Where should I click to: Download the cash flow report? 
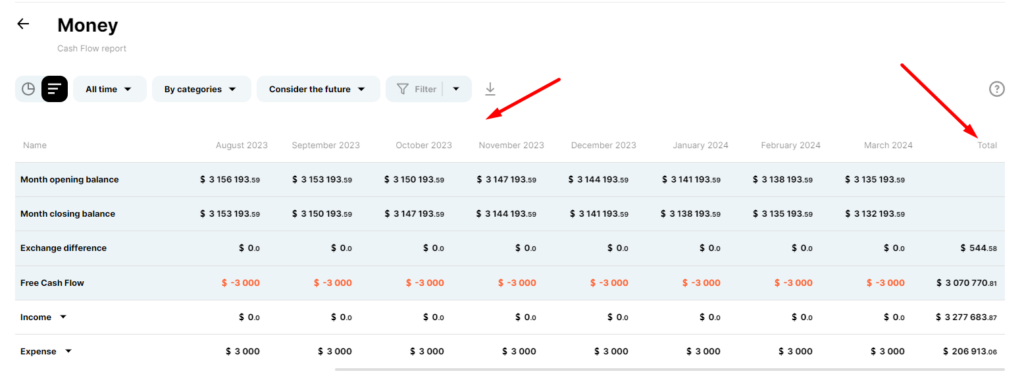(490, 89)
